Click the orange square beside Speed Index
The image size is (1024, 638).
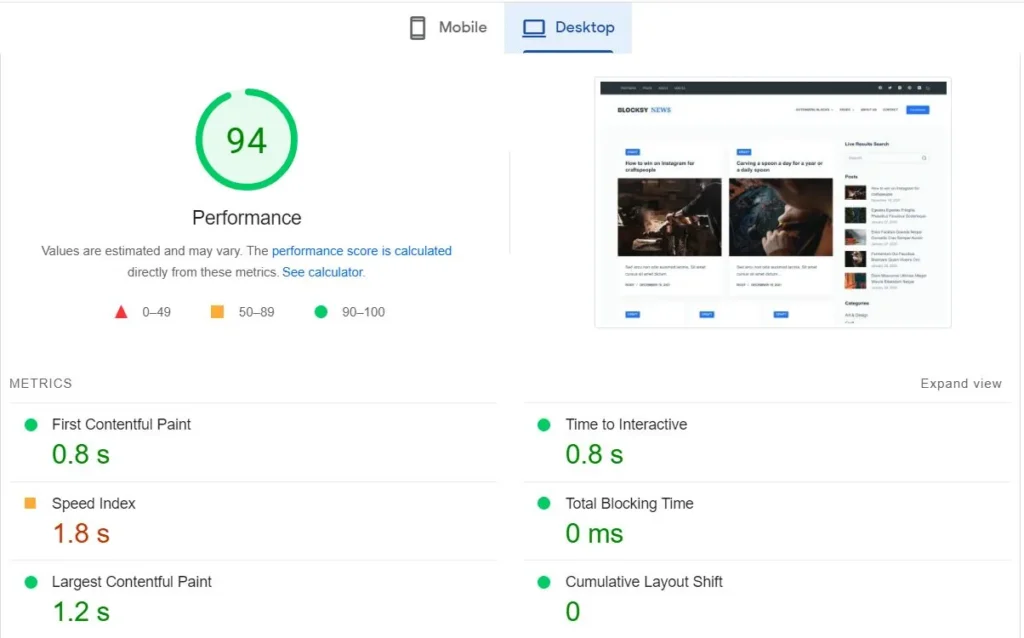pos(30,503)
